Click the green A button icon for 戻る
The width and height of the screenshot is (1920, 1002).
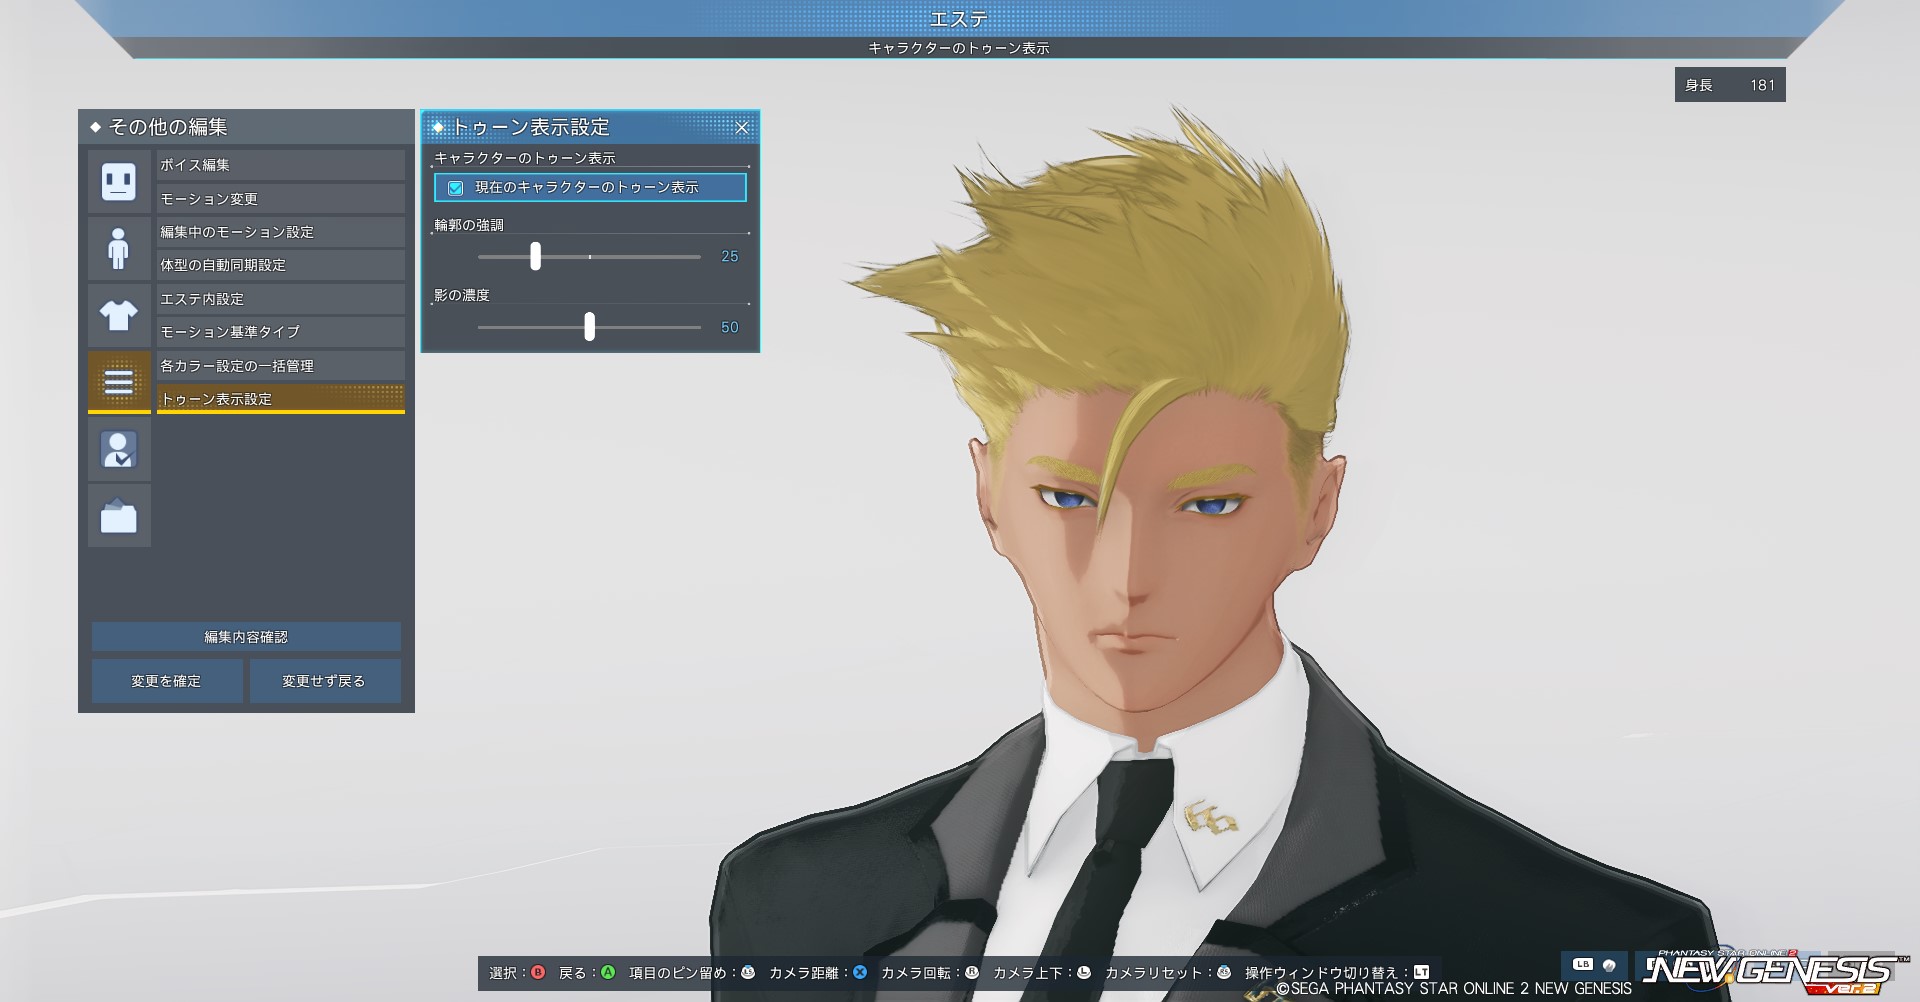pos(608,972)
